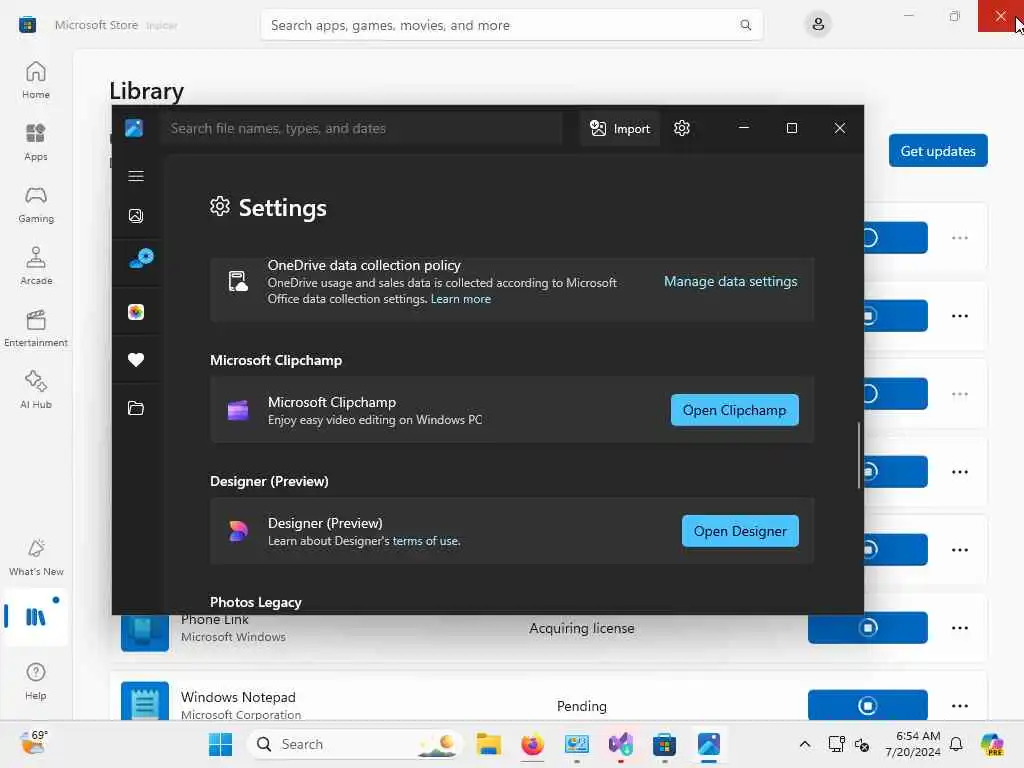Focus the Photos file search box
This screenshot has height=768, width=1024.
click(x=362, y=128)
